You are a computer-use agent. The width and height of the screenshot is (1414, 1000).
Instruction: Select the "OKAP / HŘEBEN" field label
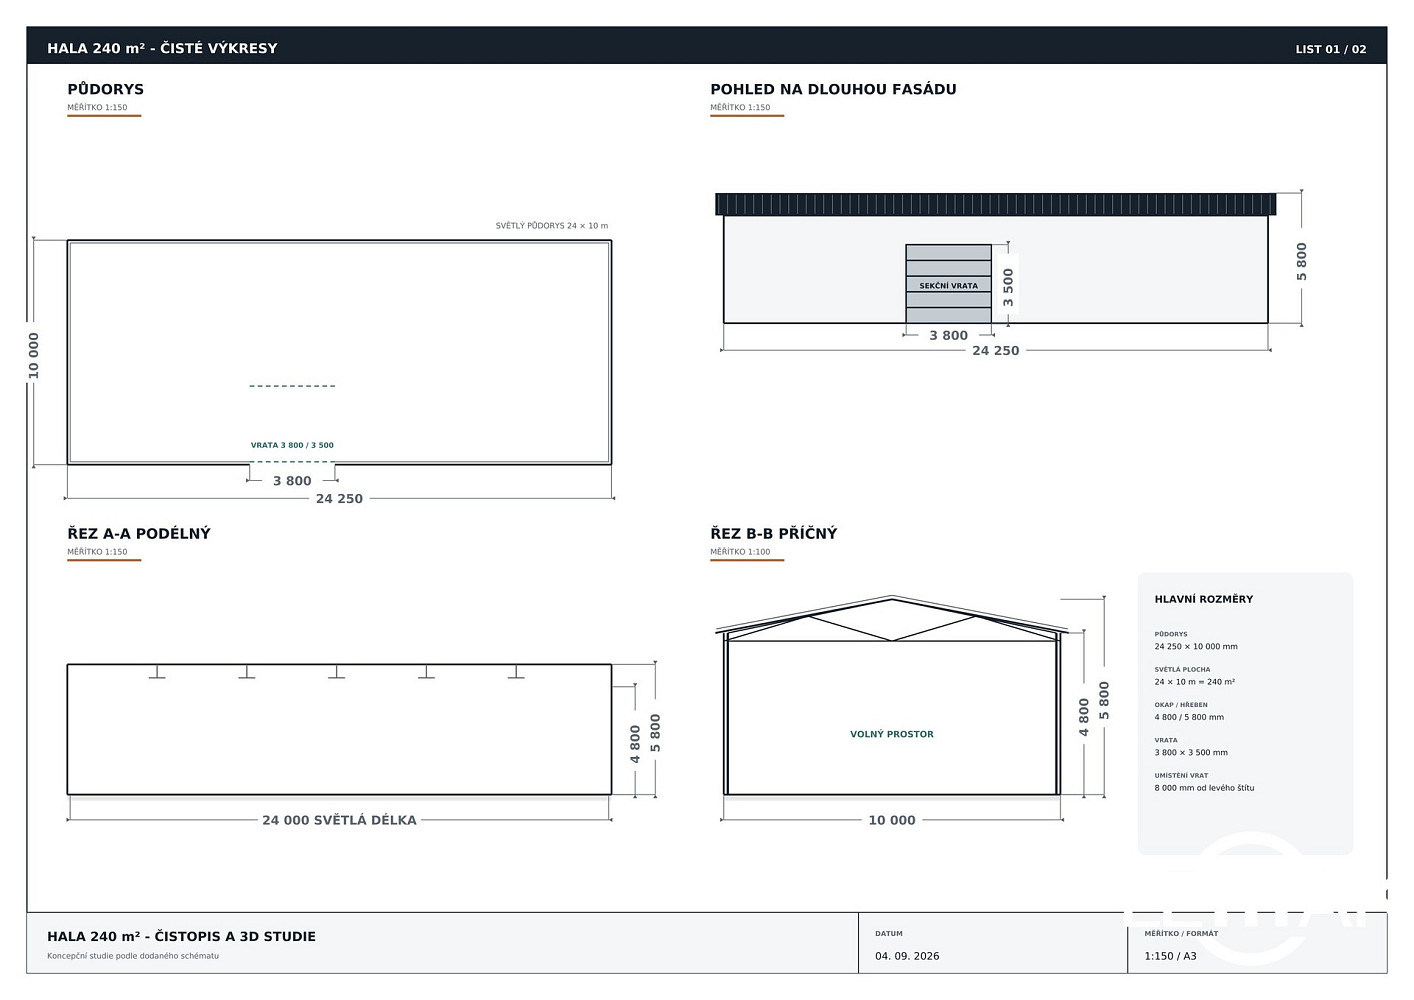coord(1181,705)
